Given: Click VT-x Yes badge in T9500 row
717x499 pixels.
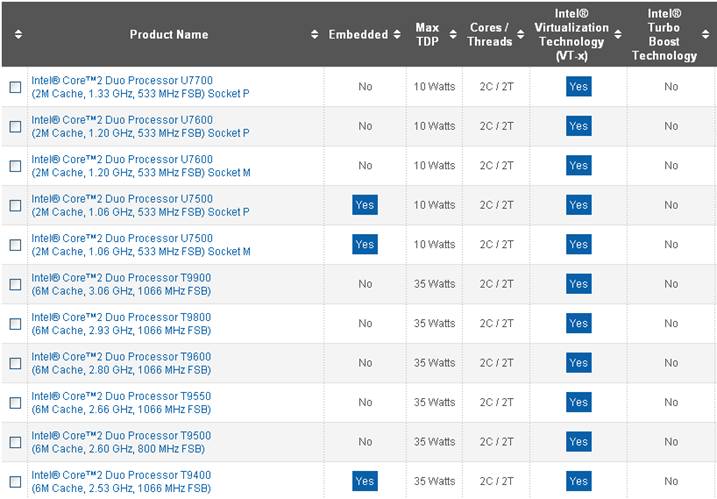Looking at the screenshot, I should pos(579,442).
